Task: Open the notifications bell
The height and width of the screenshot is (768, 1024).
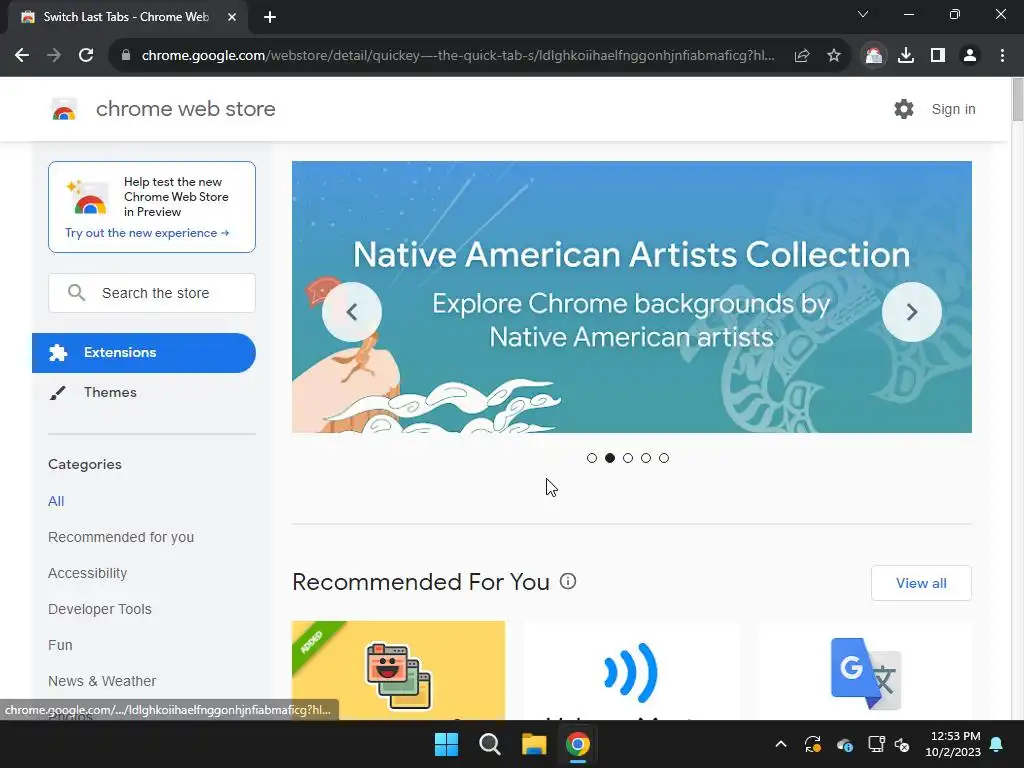Action: (x=997, y=744)
